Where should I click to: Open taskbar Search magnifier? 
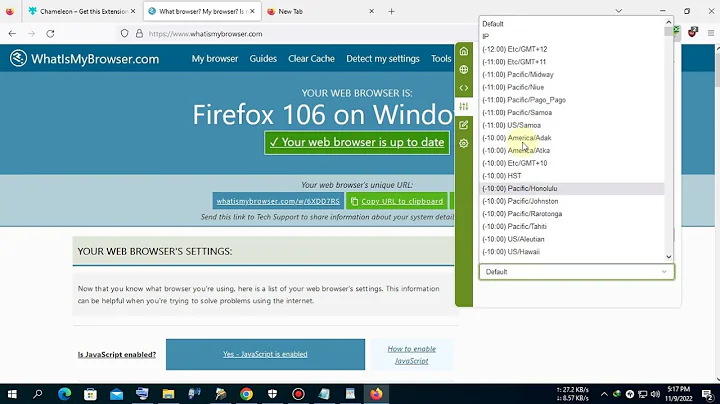coord(38,394)
